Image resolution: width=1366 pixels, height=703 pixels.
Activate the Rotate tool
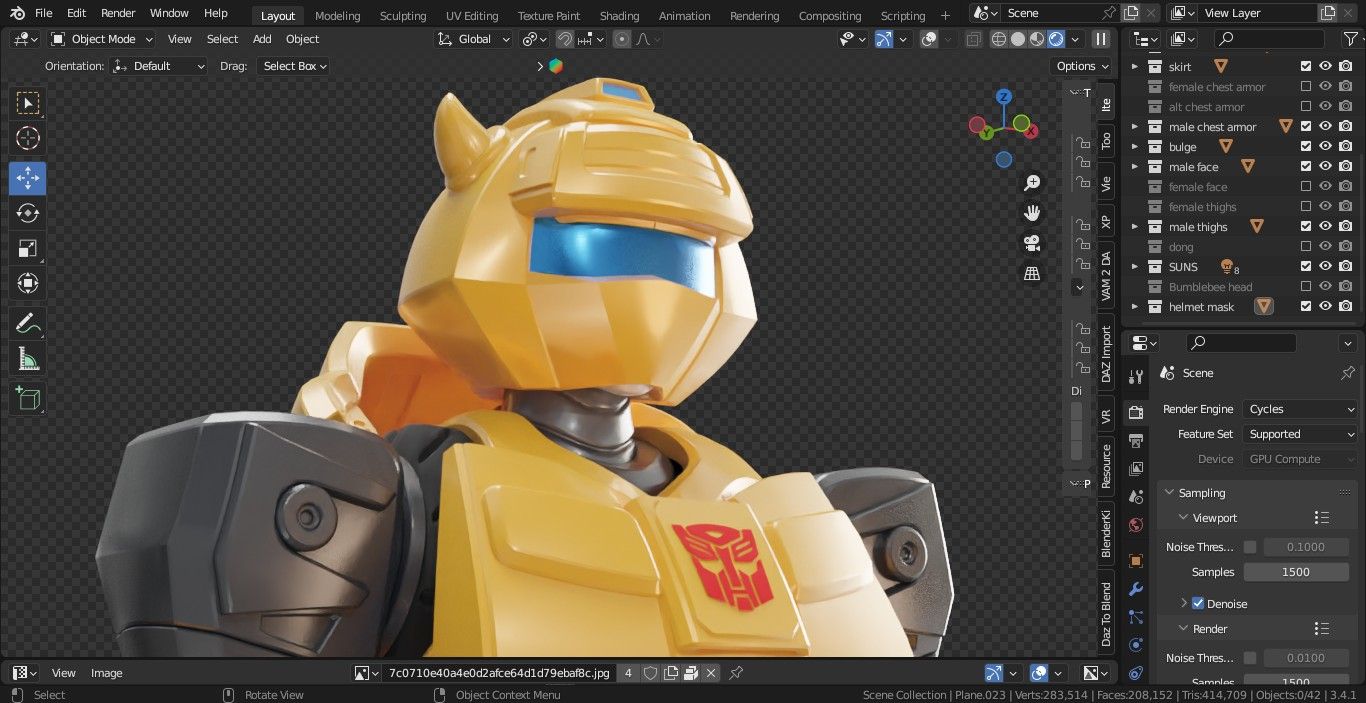pyautogui.click(x=28, y=213)
